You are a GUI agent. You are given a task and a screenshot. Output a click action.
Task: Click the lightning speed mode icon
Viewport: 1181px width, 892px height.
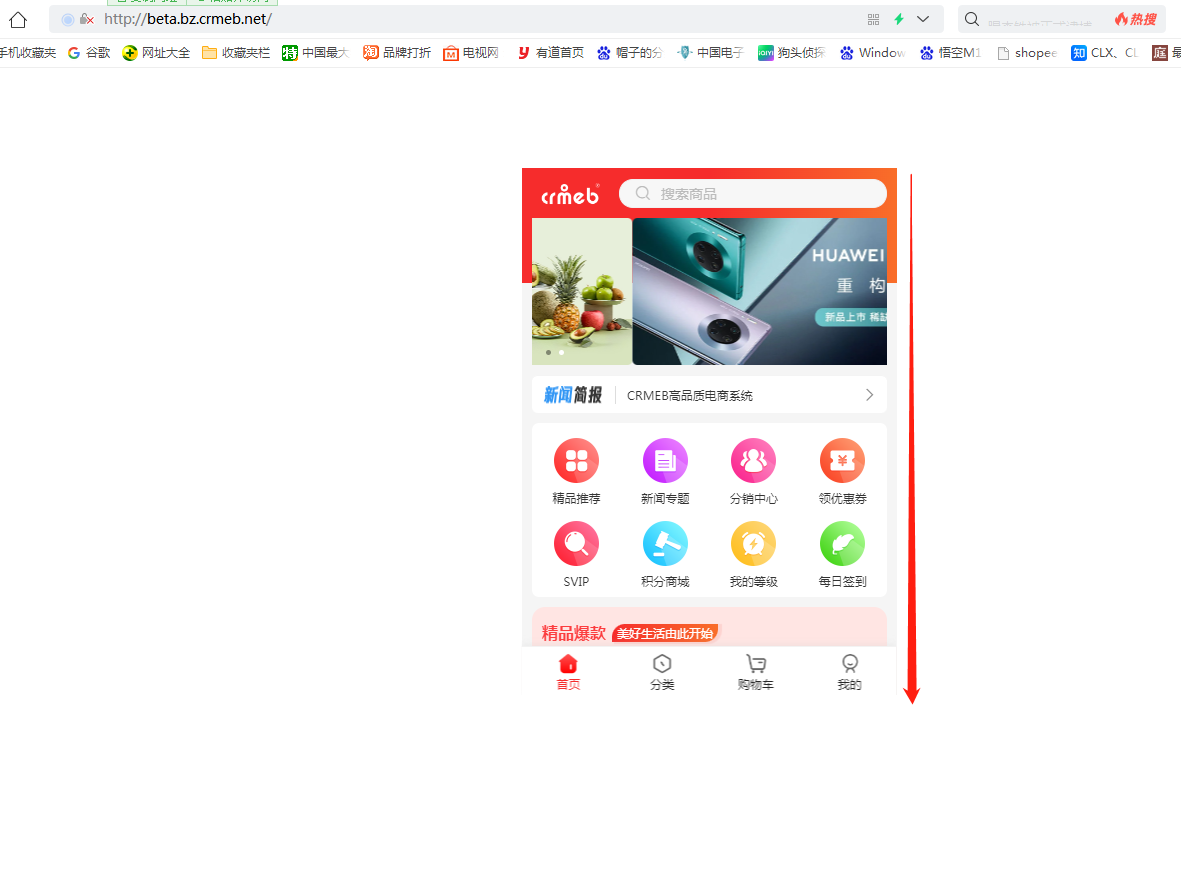point(899,19)
